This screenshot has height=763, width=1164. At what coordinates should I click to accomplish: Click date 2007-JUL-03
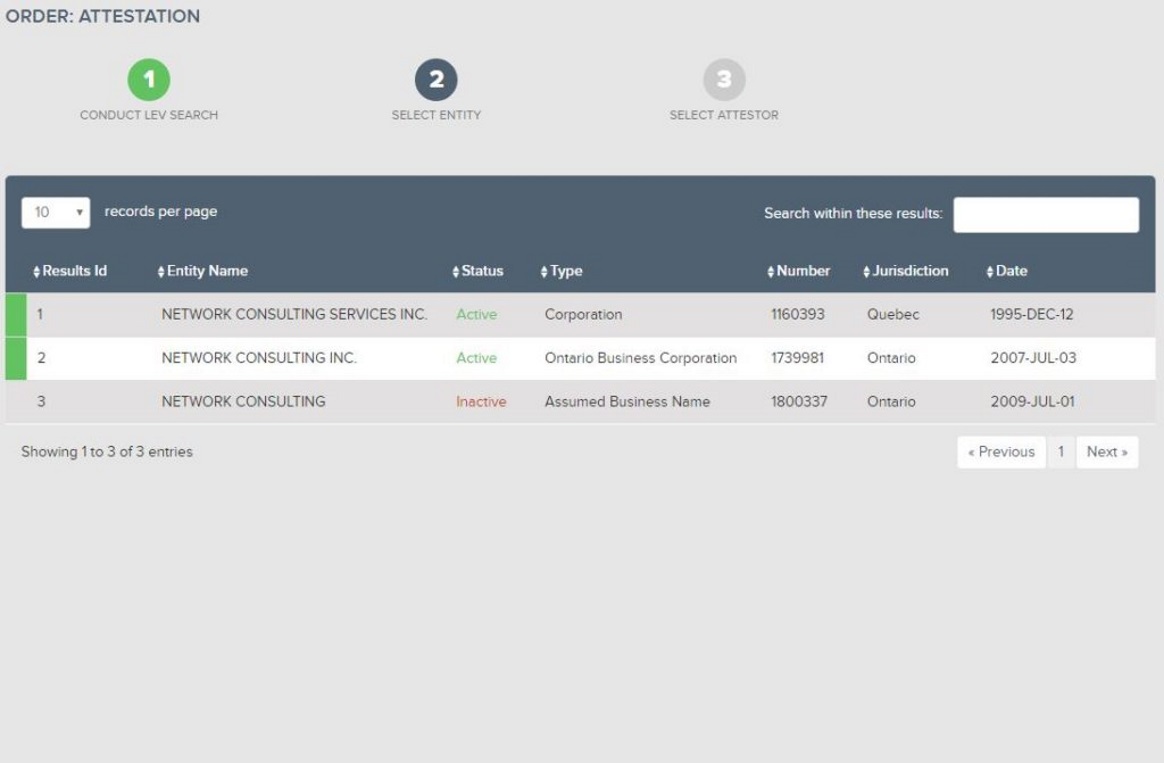[x=1033, y=358]
